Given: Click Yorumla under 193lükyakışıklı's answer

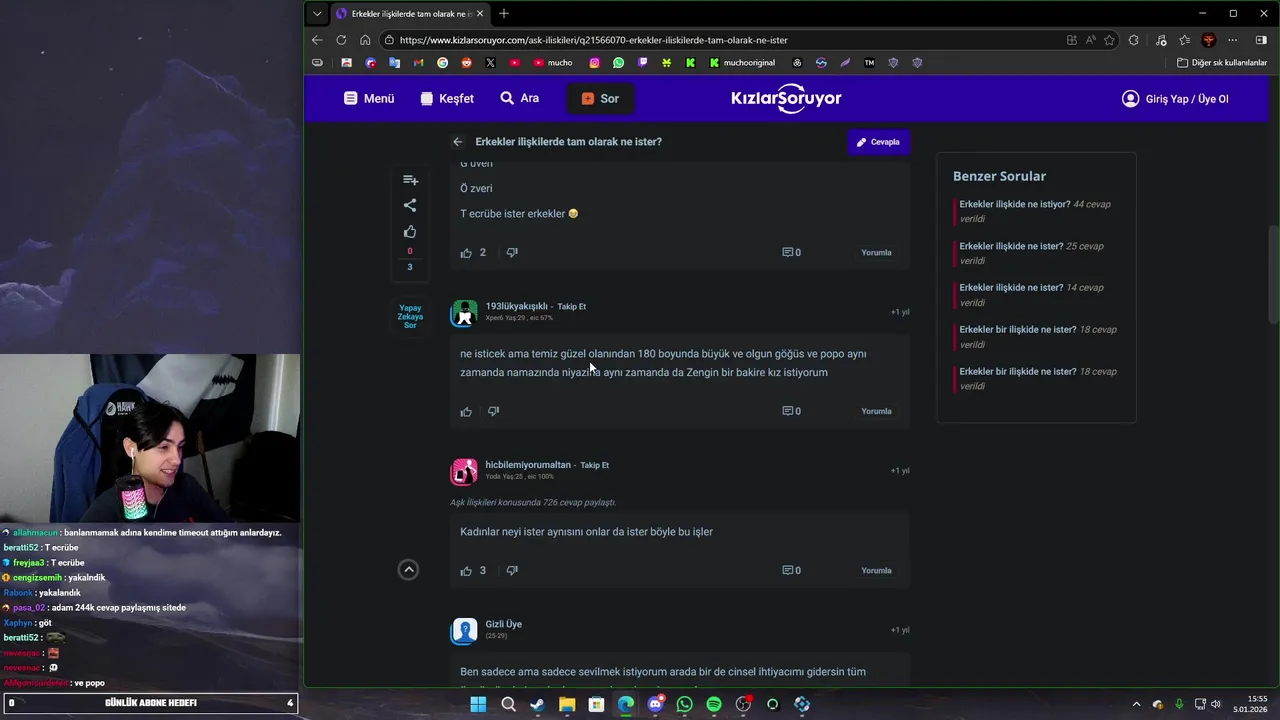Looking at the screenshot, I should pos(876,411).
